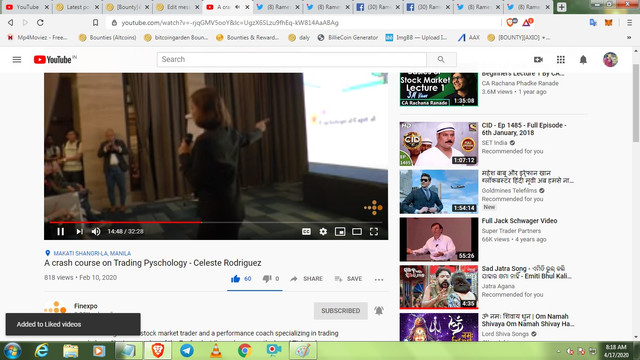Pause the video
This screenshot has width=640, height=360.
[x=60, y=231]
